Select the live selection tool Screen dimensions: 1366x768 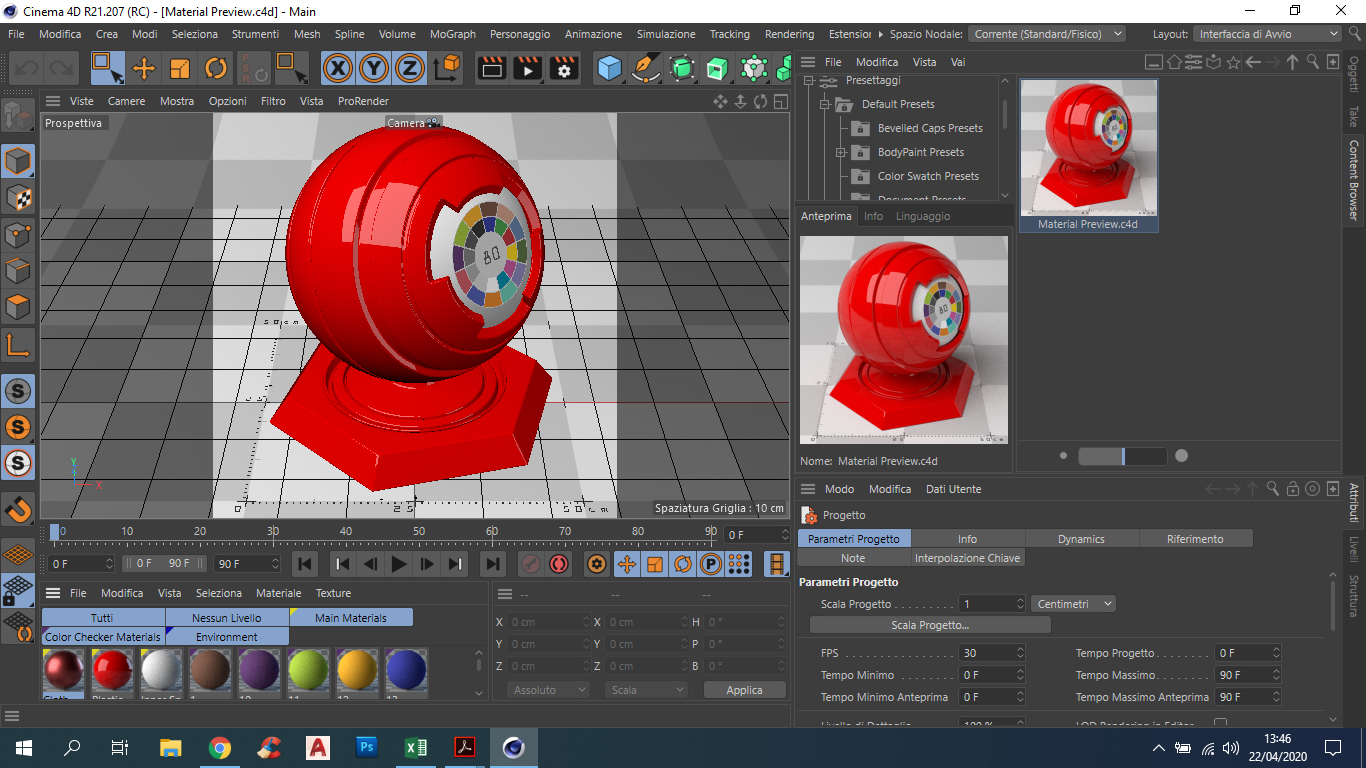(x=108, y=68)
